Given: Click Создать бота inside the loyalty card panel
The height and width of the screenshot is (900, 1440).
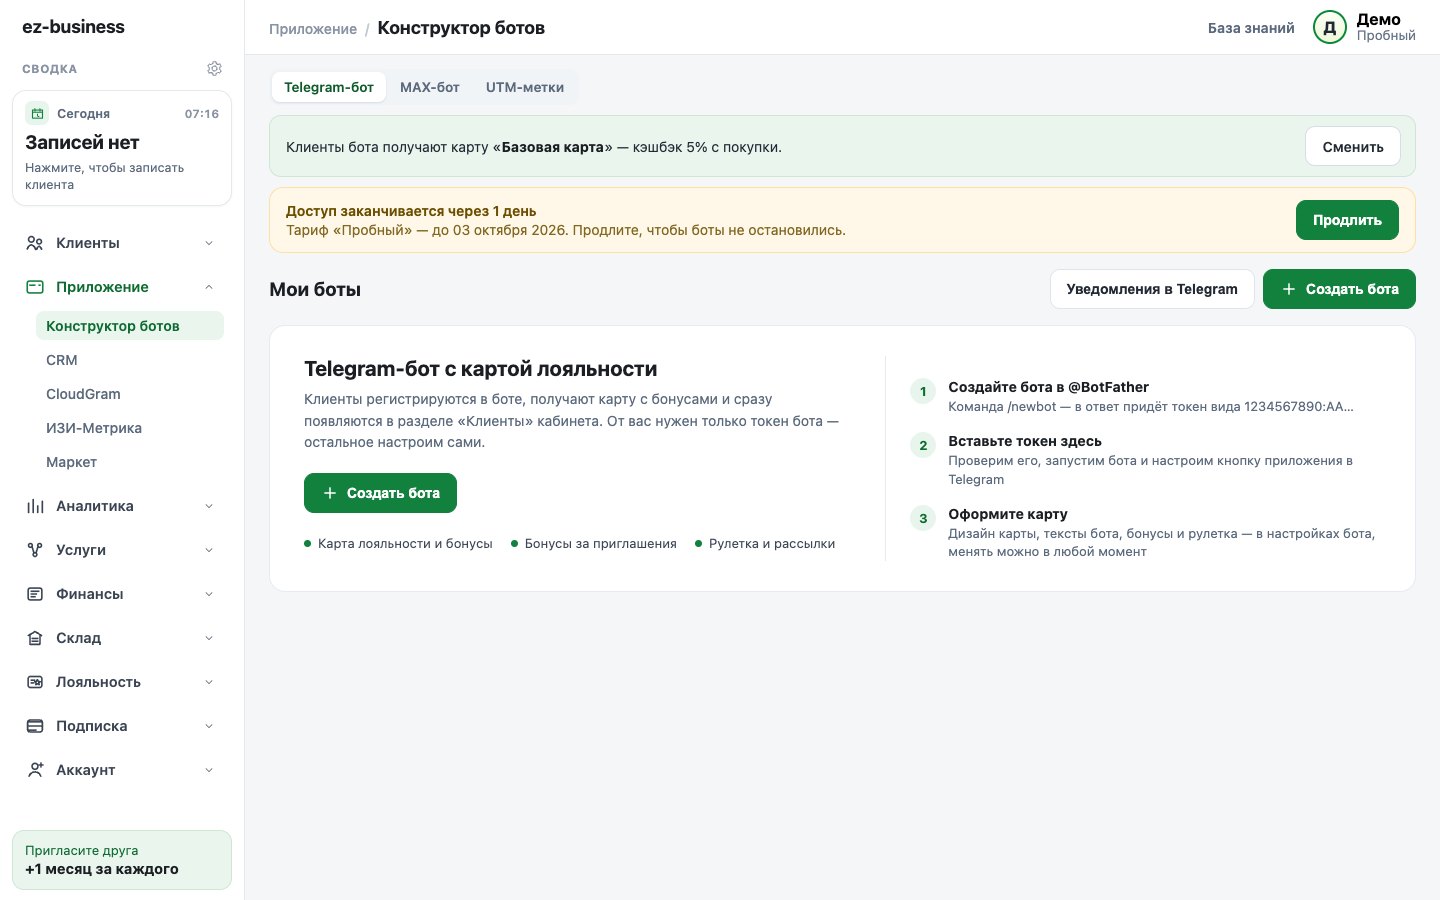Looking at the screenshot, I should pos(380,493).
